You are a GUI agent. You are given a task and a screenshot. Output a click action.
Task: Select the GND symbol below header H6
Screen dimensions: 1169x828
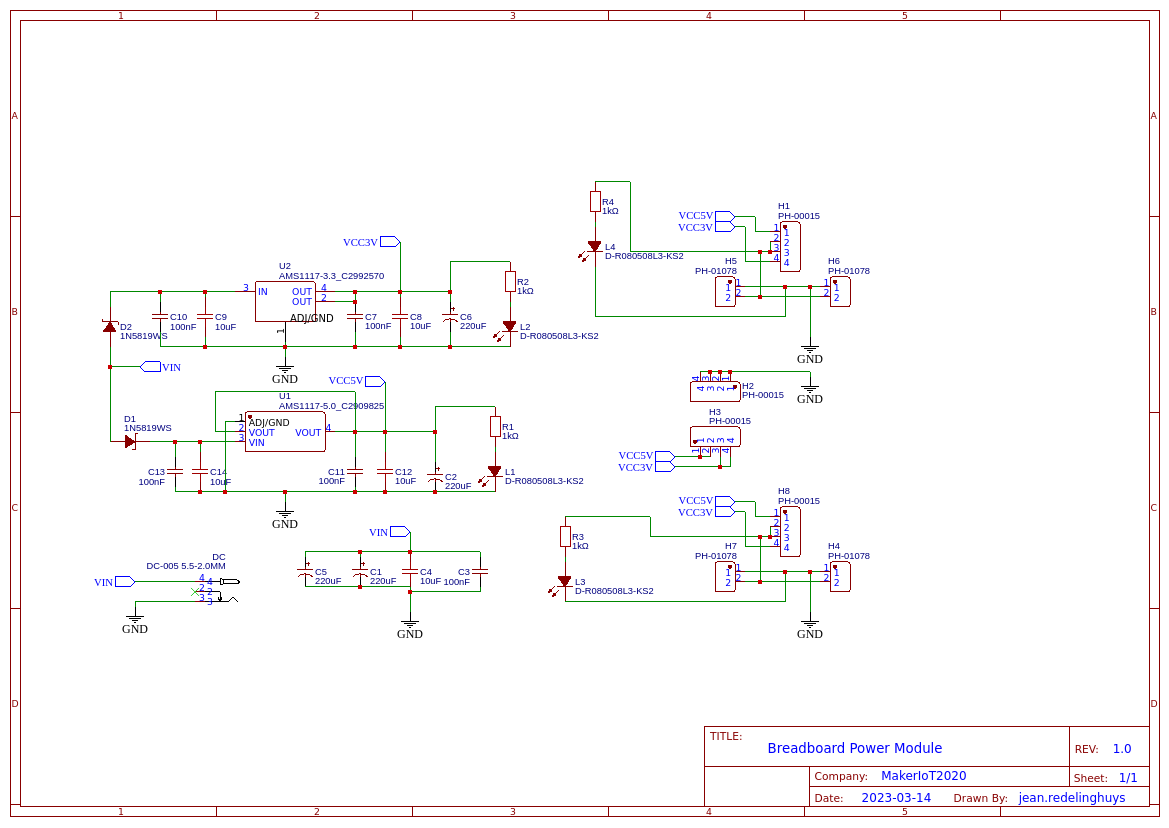click(809, 350)
